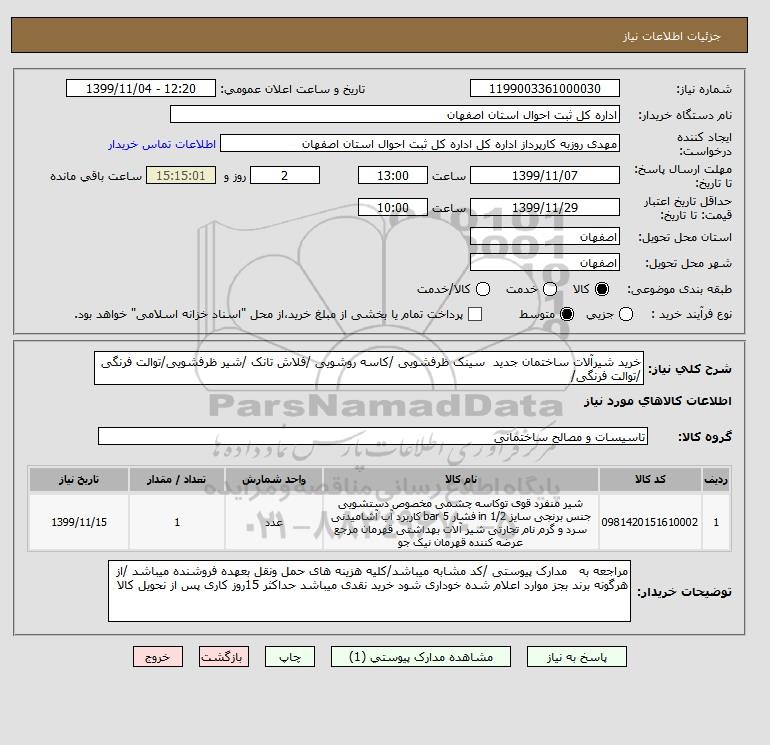The image size is (770, 745).
Task: Click the پاسخ به نیاز button
Action: 577,657
